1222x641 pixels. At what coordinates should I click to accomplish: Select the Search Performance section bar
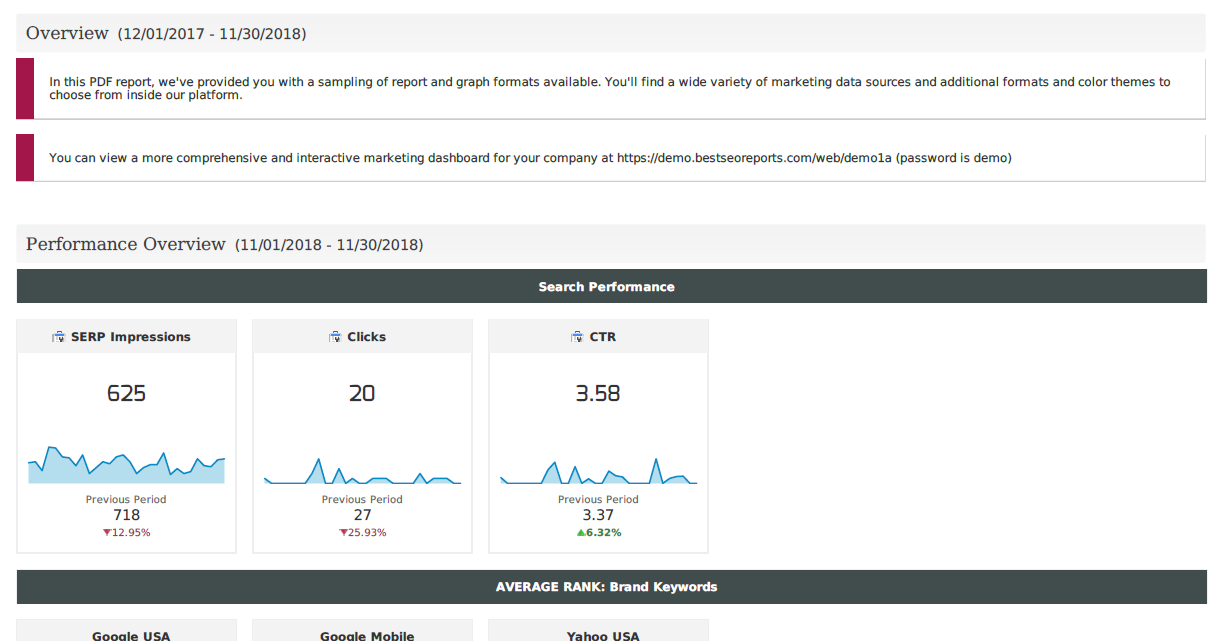[611, 287]
